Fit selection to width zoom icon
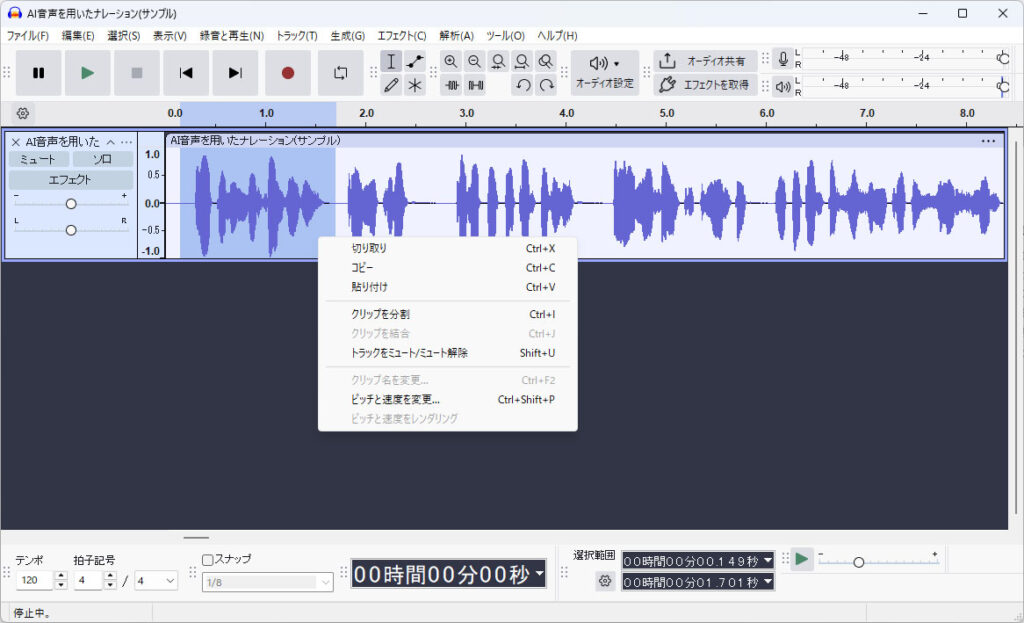The width and height of the screenshot is (1024, 623). 498,61
